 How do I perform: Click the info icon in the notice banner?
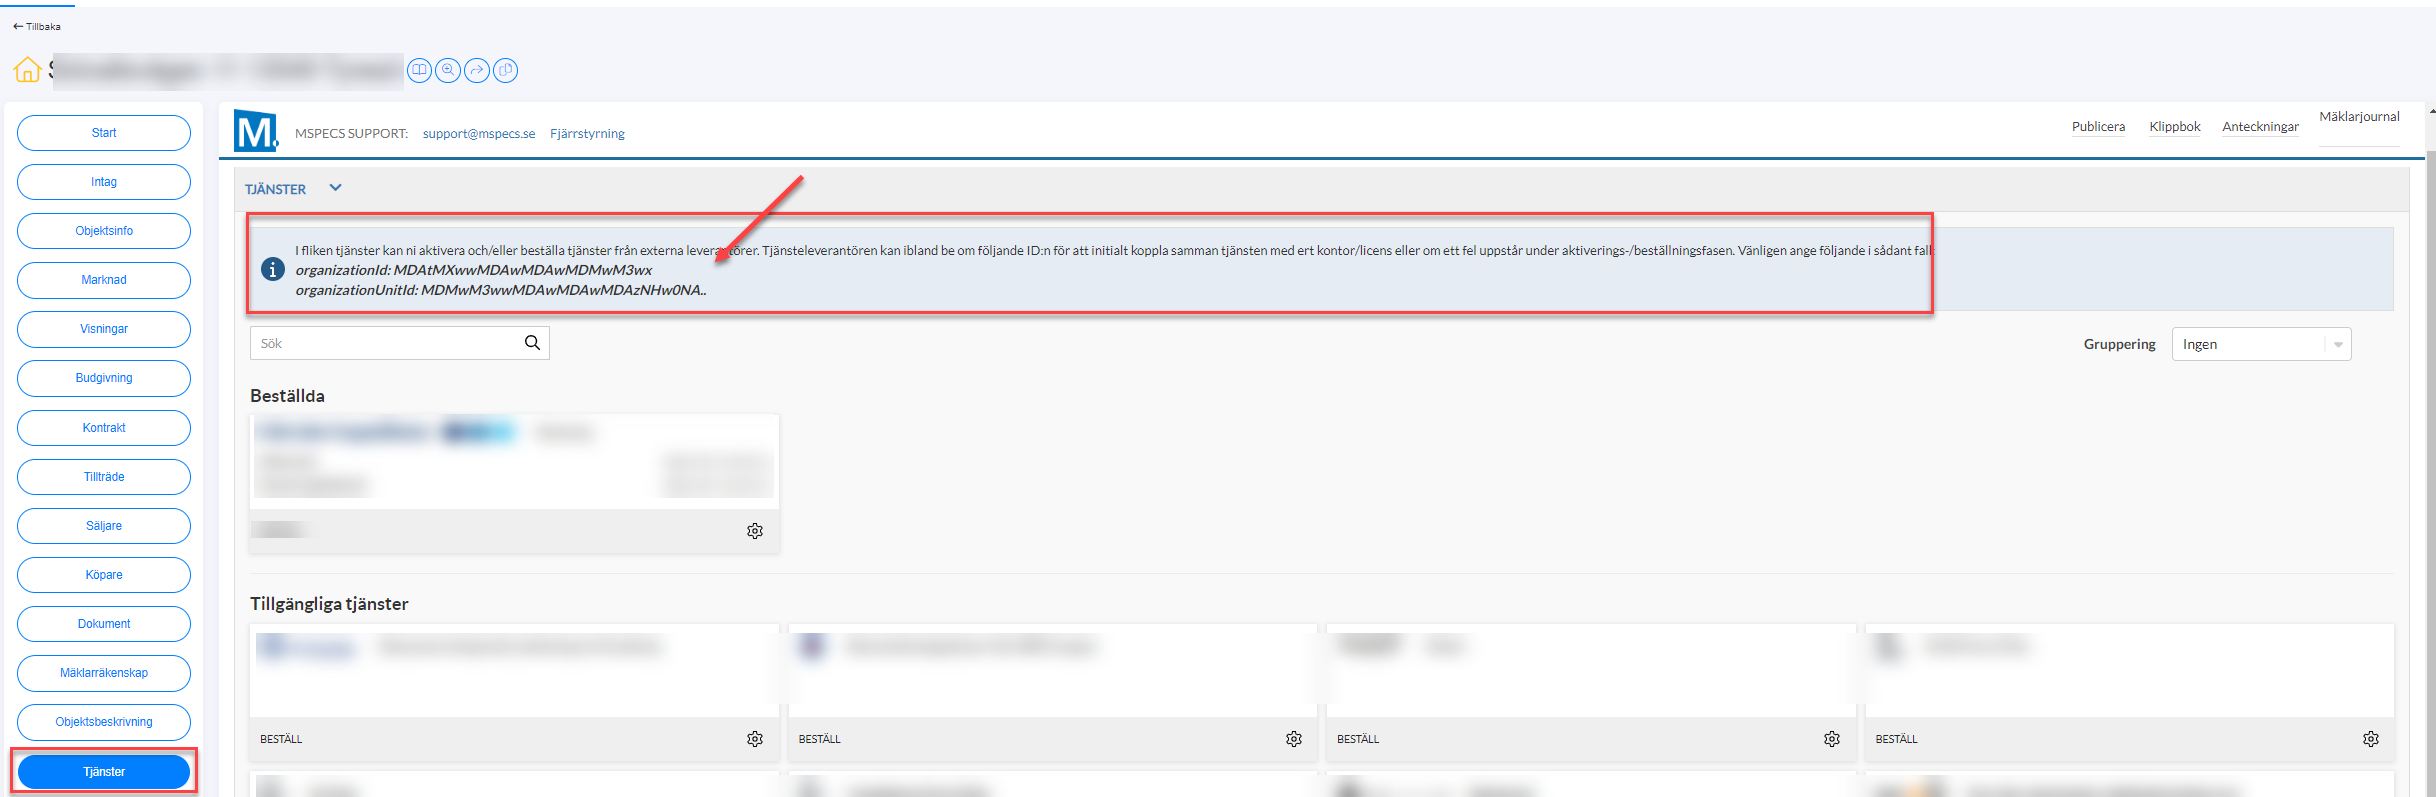pyautogui.click(x=272, y=269)
